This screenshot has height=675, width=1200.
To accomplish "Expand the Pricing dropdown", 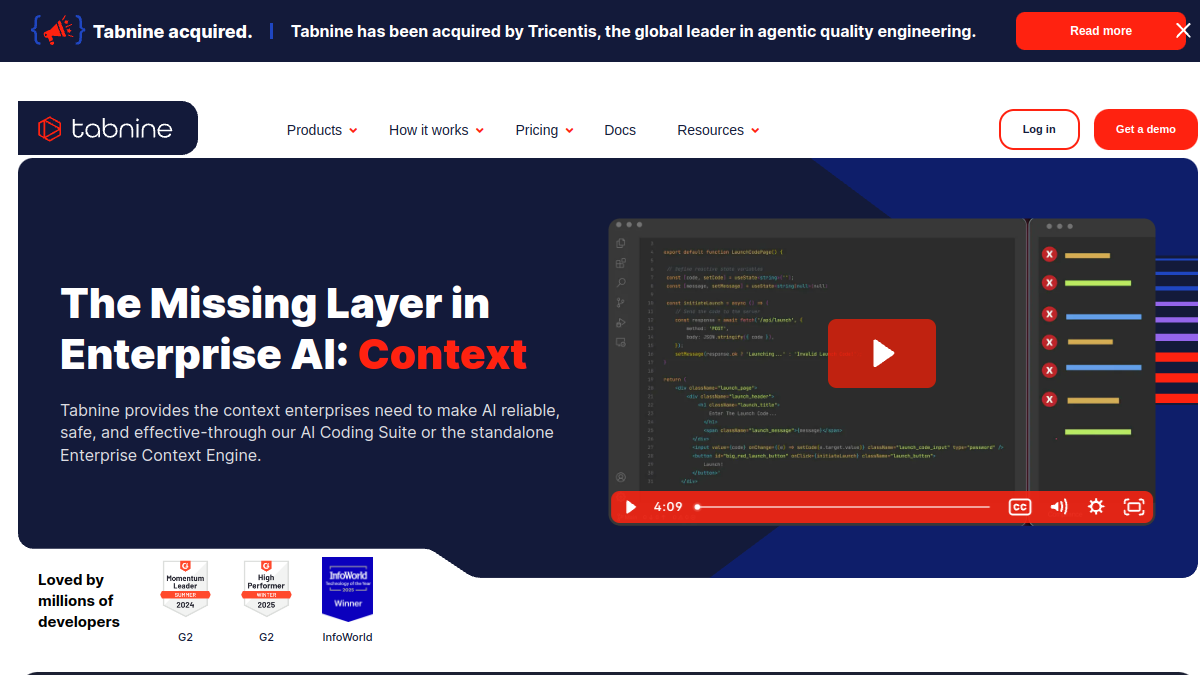I will click(544, 130).
